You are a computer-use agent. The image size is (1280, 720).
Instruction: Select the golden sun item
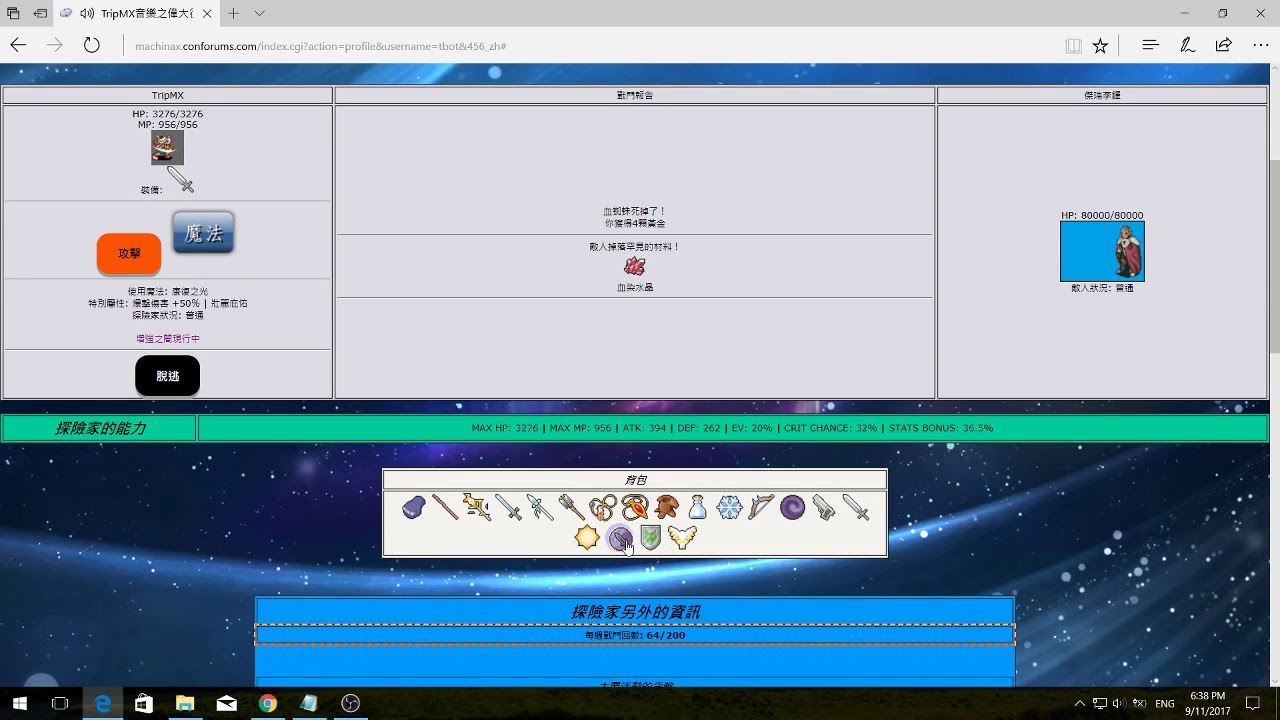[x=587, y=538]
